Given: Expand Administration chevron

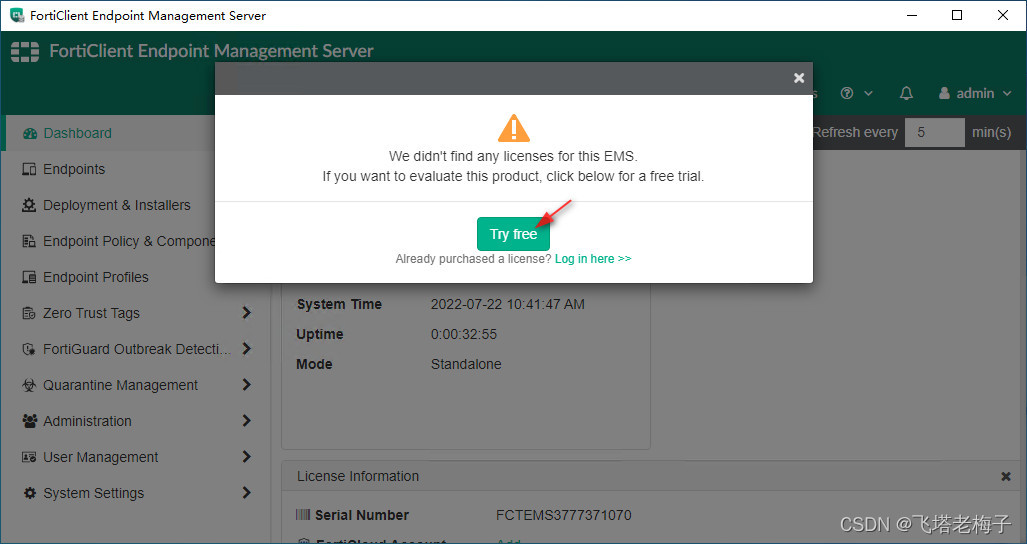Looking at the screenshot, I should (246, 421).
